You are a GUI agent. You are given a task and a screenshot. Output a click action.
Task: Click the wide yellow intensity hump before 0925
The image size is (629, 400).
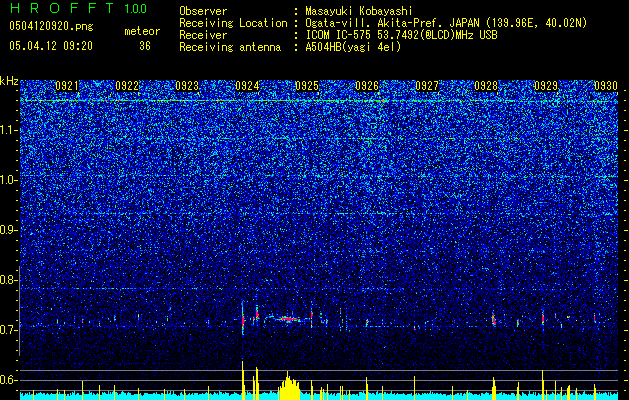(289, 386)
